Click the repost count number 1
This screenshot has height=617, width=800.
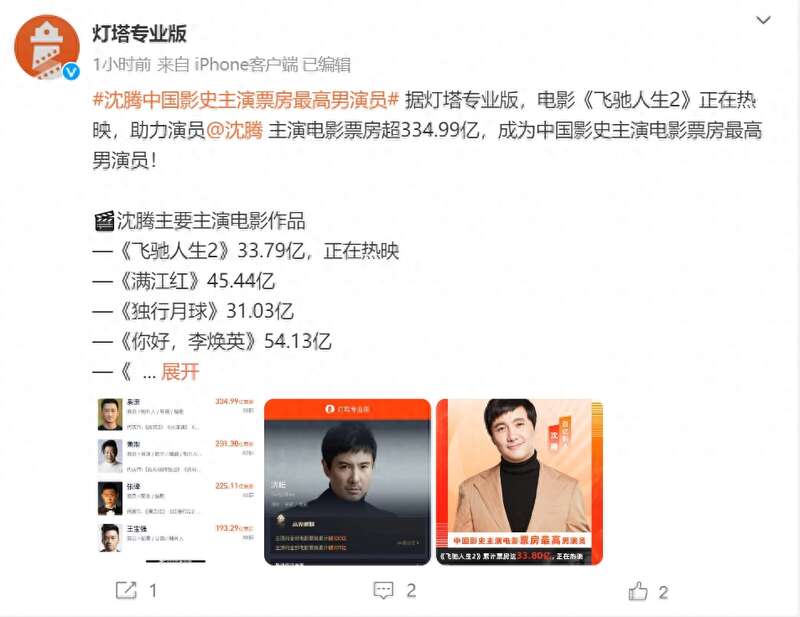point(153,591)
